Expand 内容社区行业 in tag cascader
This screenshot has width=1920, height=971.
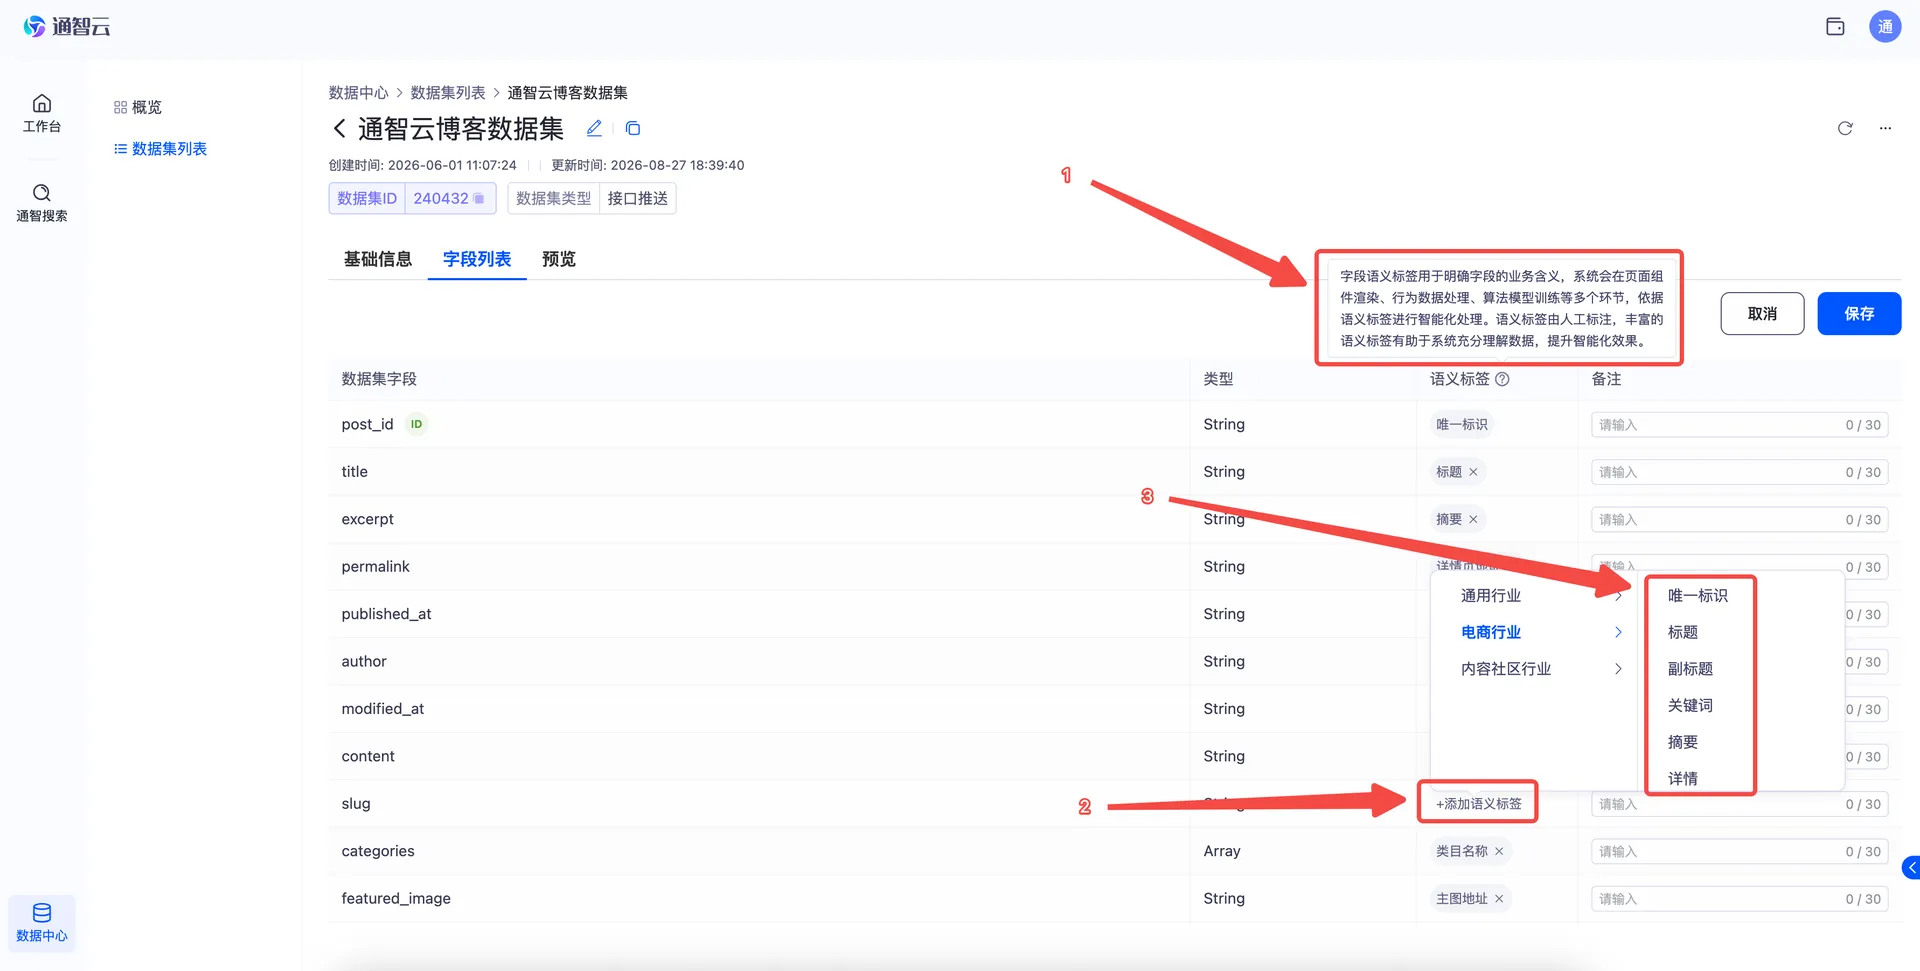[x=1540, y=668]
